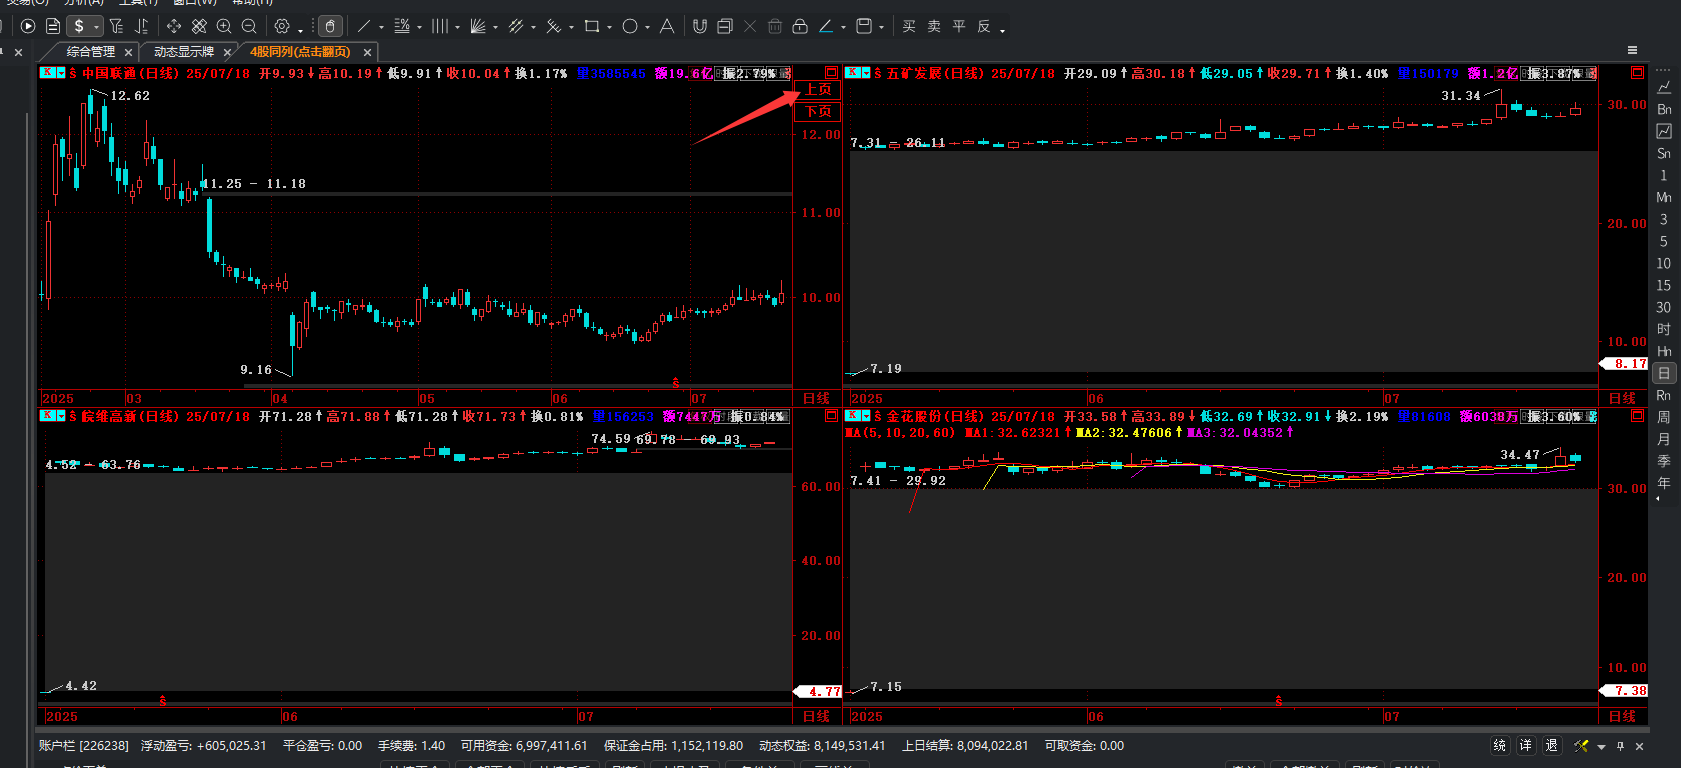Click the line color picker icon
This screenshot has width=1681, height=768.
pyautogui.click(x=826, y=27)
